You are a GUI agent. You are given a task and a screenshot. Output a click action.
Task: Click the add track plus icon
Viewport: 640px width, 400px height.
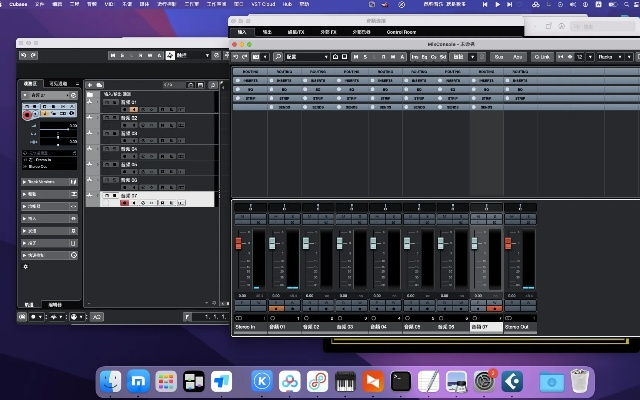[92, 84]
